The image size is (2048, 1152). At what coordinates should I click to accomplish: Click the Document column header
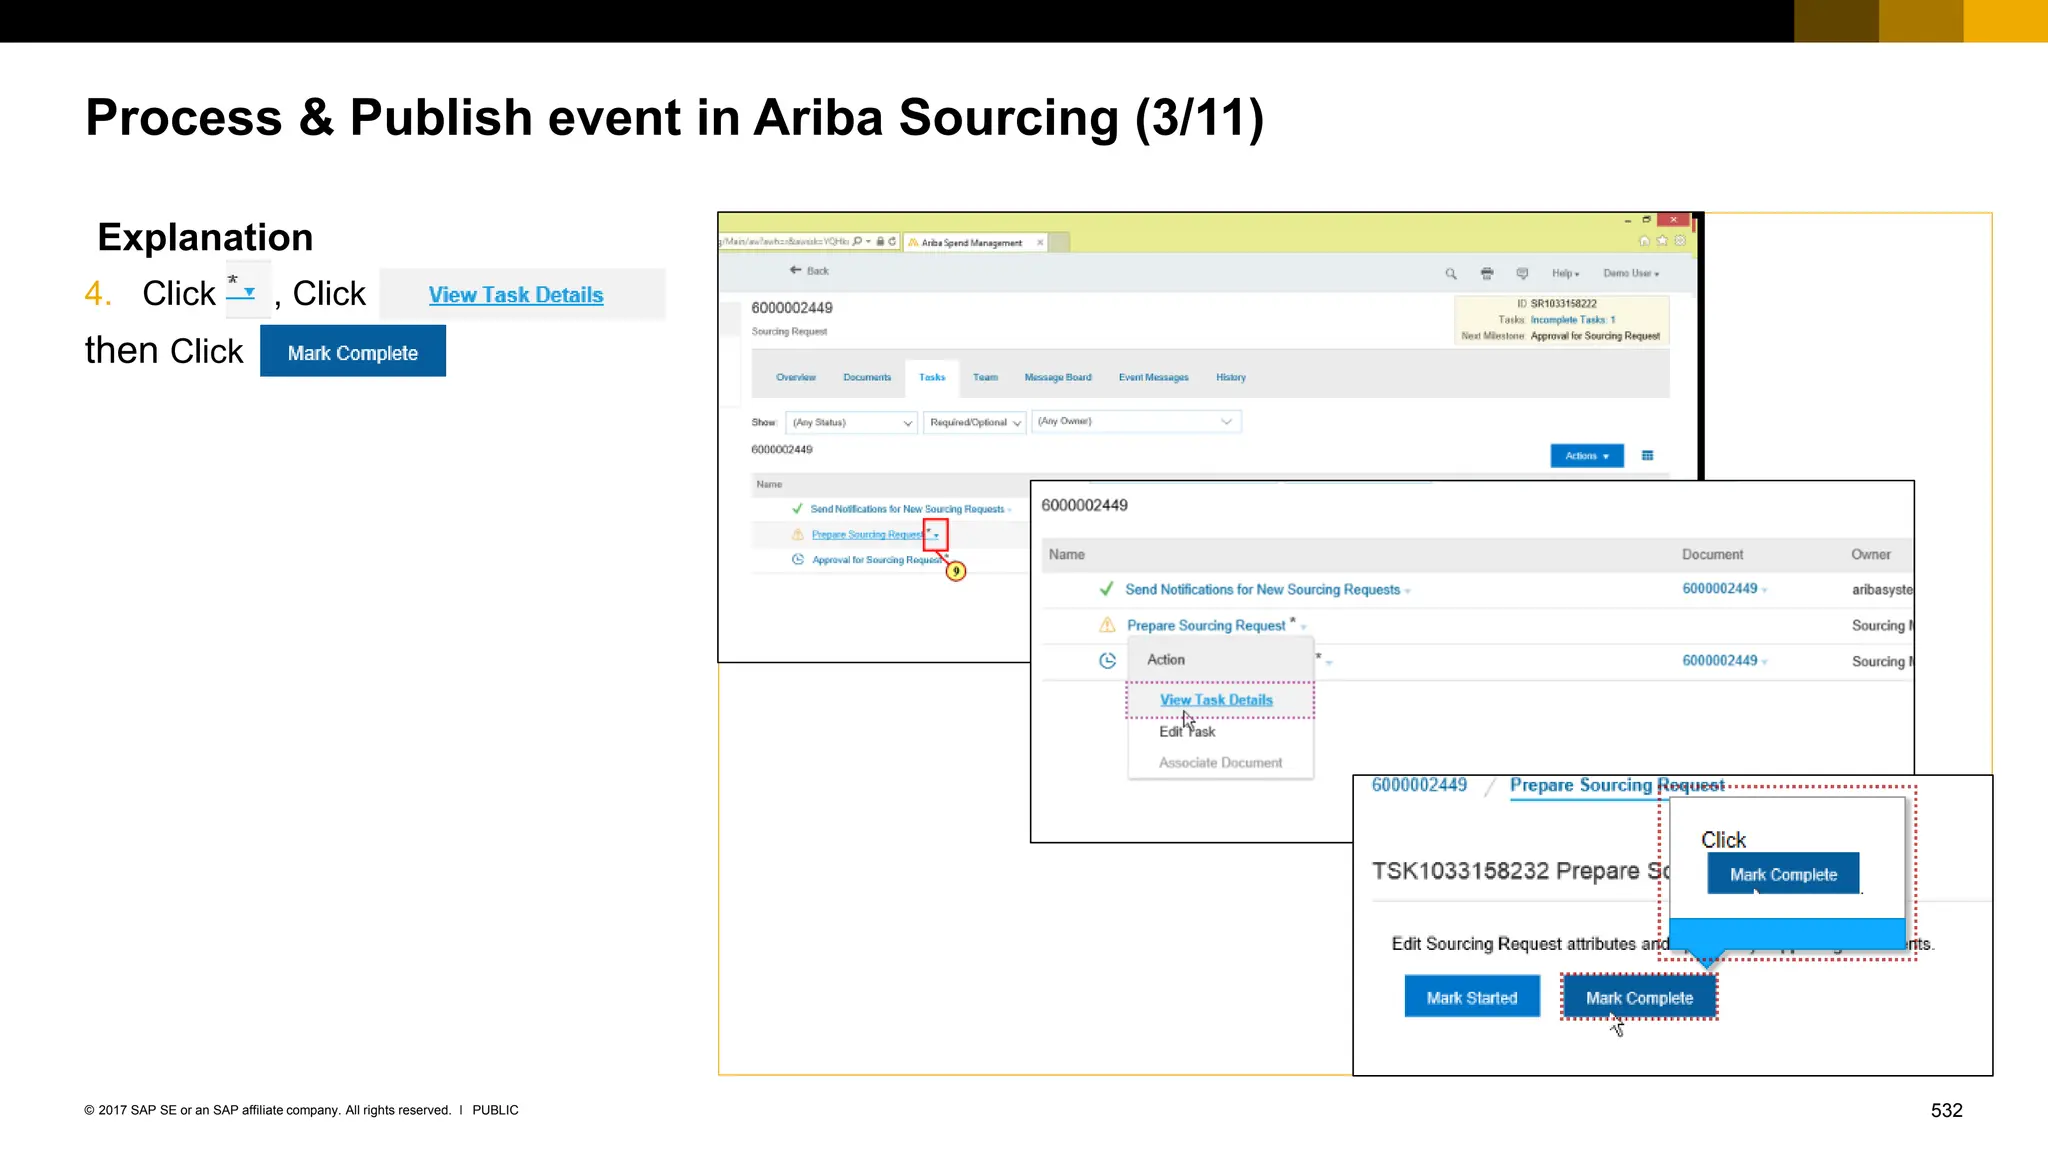click(1712, 554)
